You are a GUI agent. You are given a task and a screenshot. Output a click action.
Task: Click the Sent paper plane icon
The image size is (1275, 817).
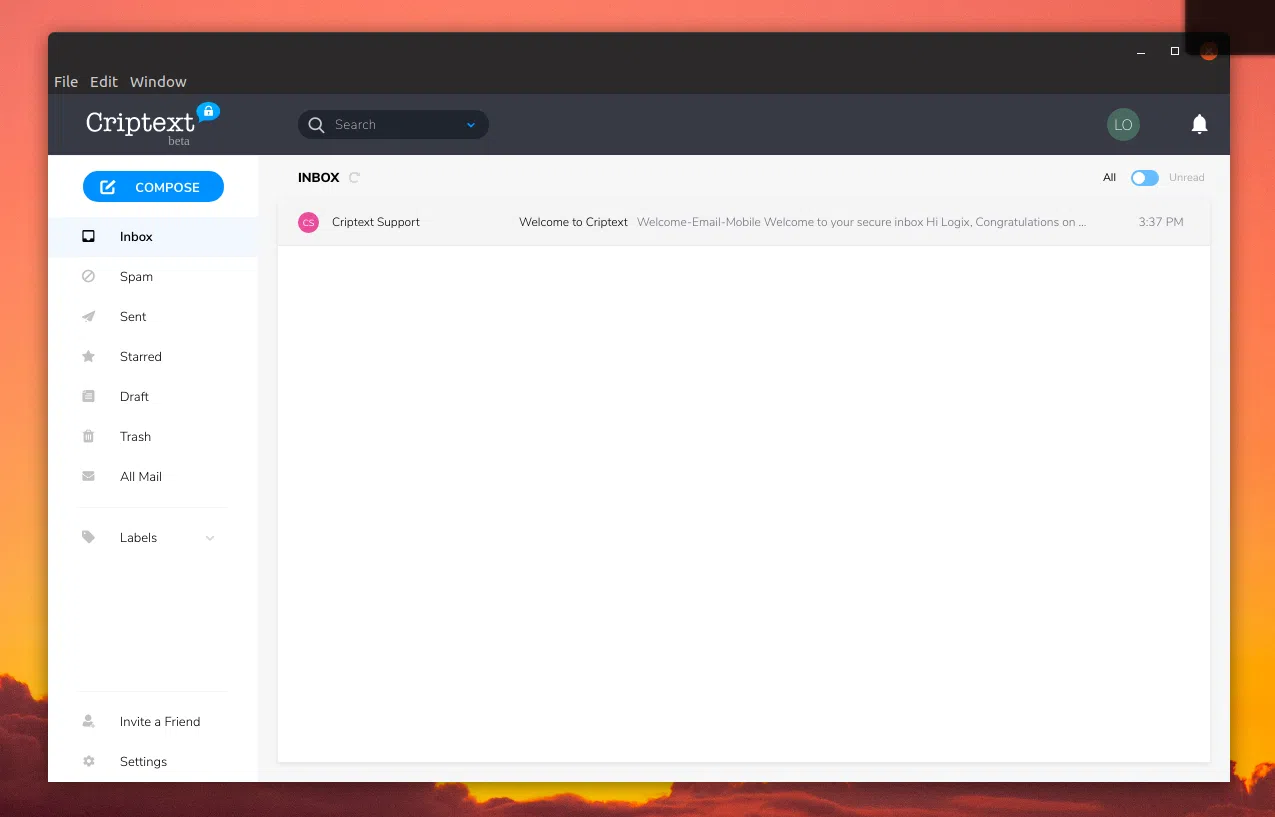pyautogui.click(x=88, y=317)
